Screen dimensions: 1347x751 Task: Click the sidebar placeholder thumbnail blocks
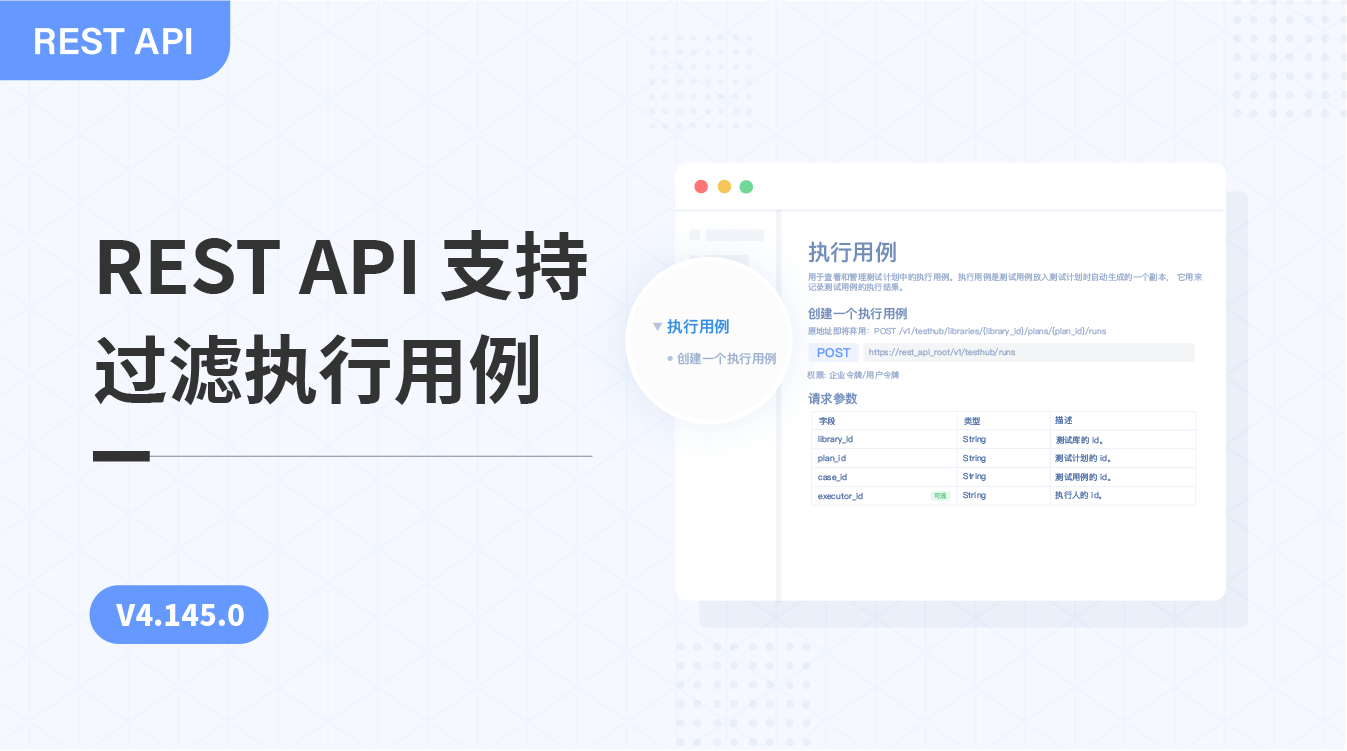tap(725, 235)
